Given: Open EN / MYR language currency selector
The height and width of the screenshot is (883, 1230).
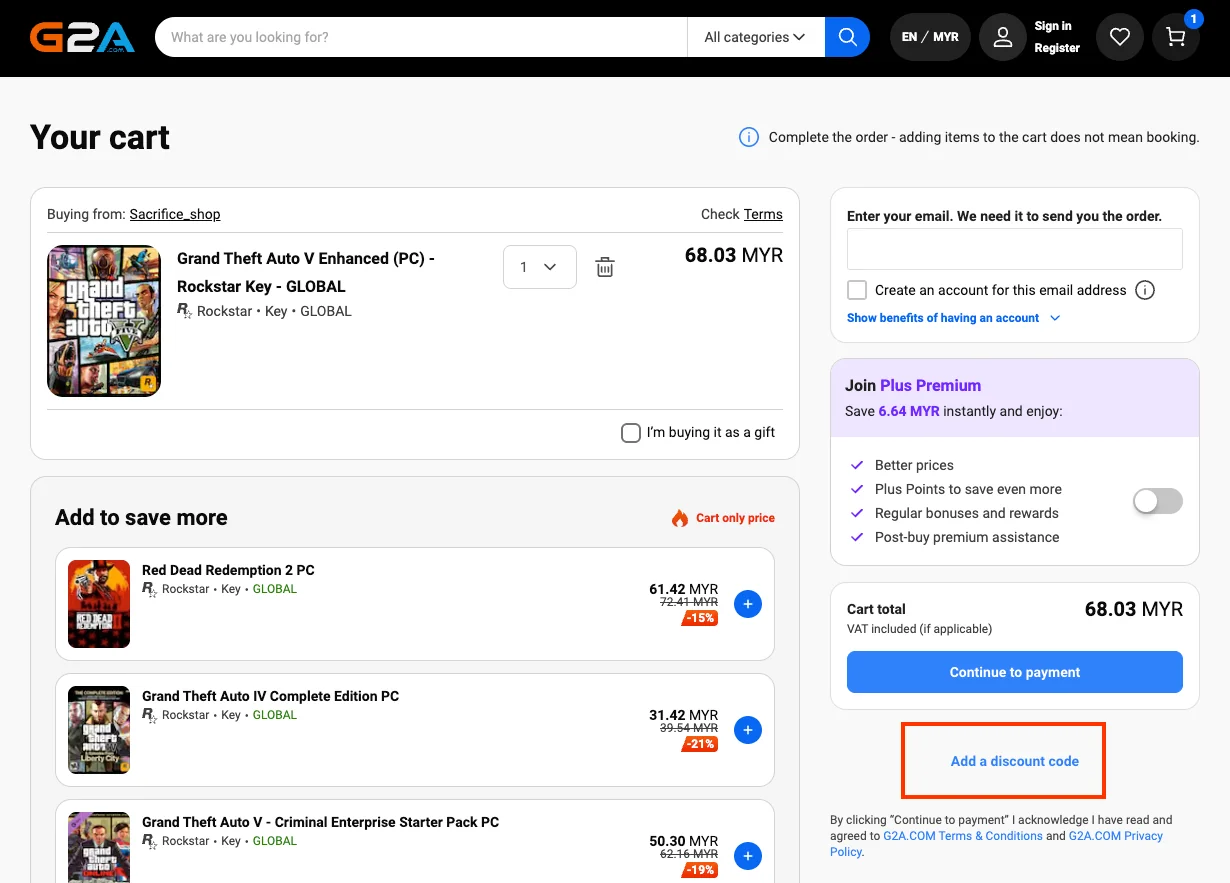Looking at the screenshot, I should pos(930,37).
